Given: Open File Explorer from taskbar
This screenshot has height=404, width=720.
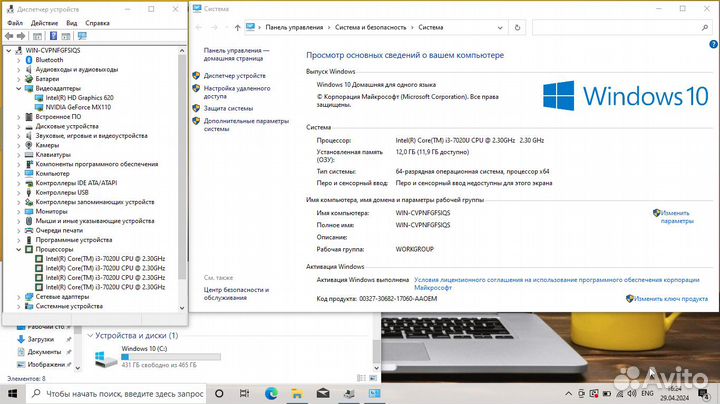Looking at the screenshot, I should tap(297, 393).
